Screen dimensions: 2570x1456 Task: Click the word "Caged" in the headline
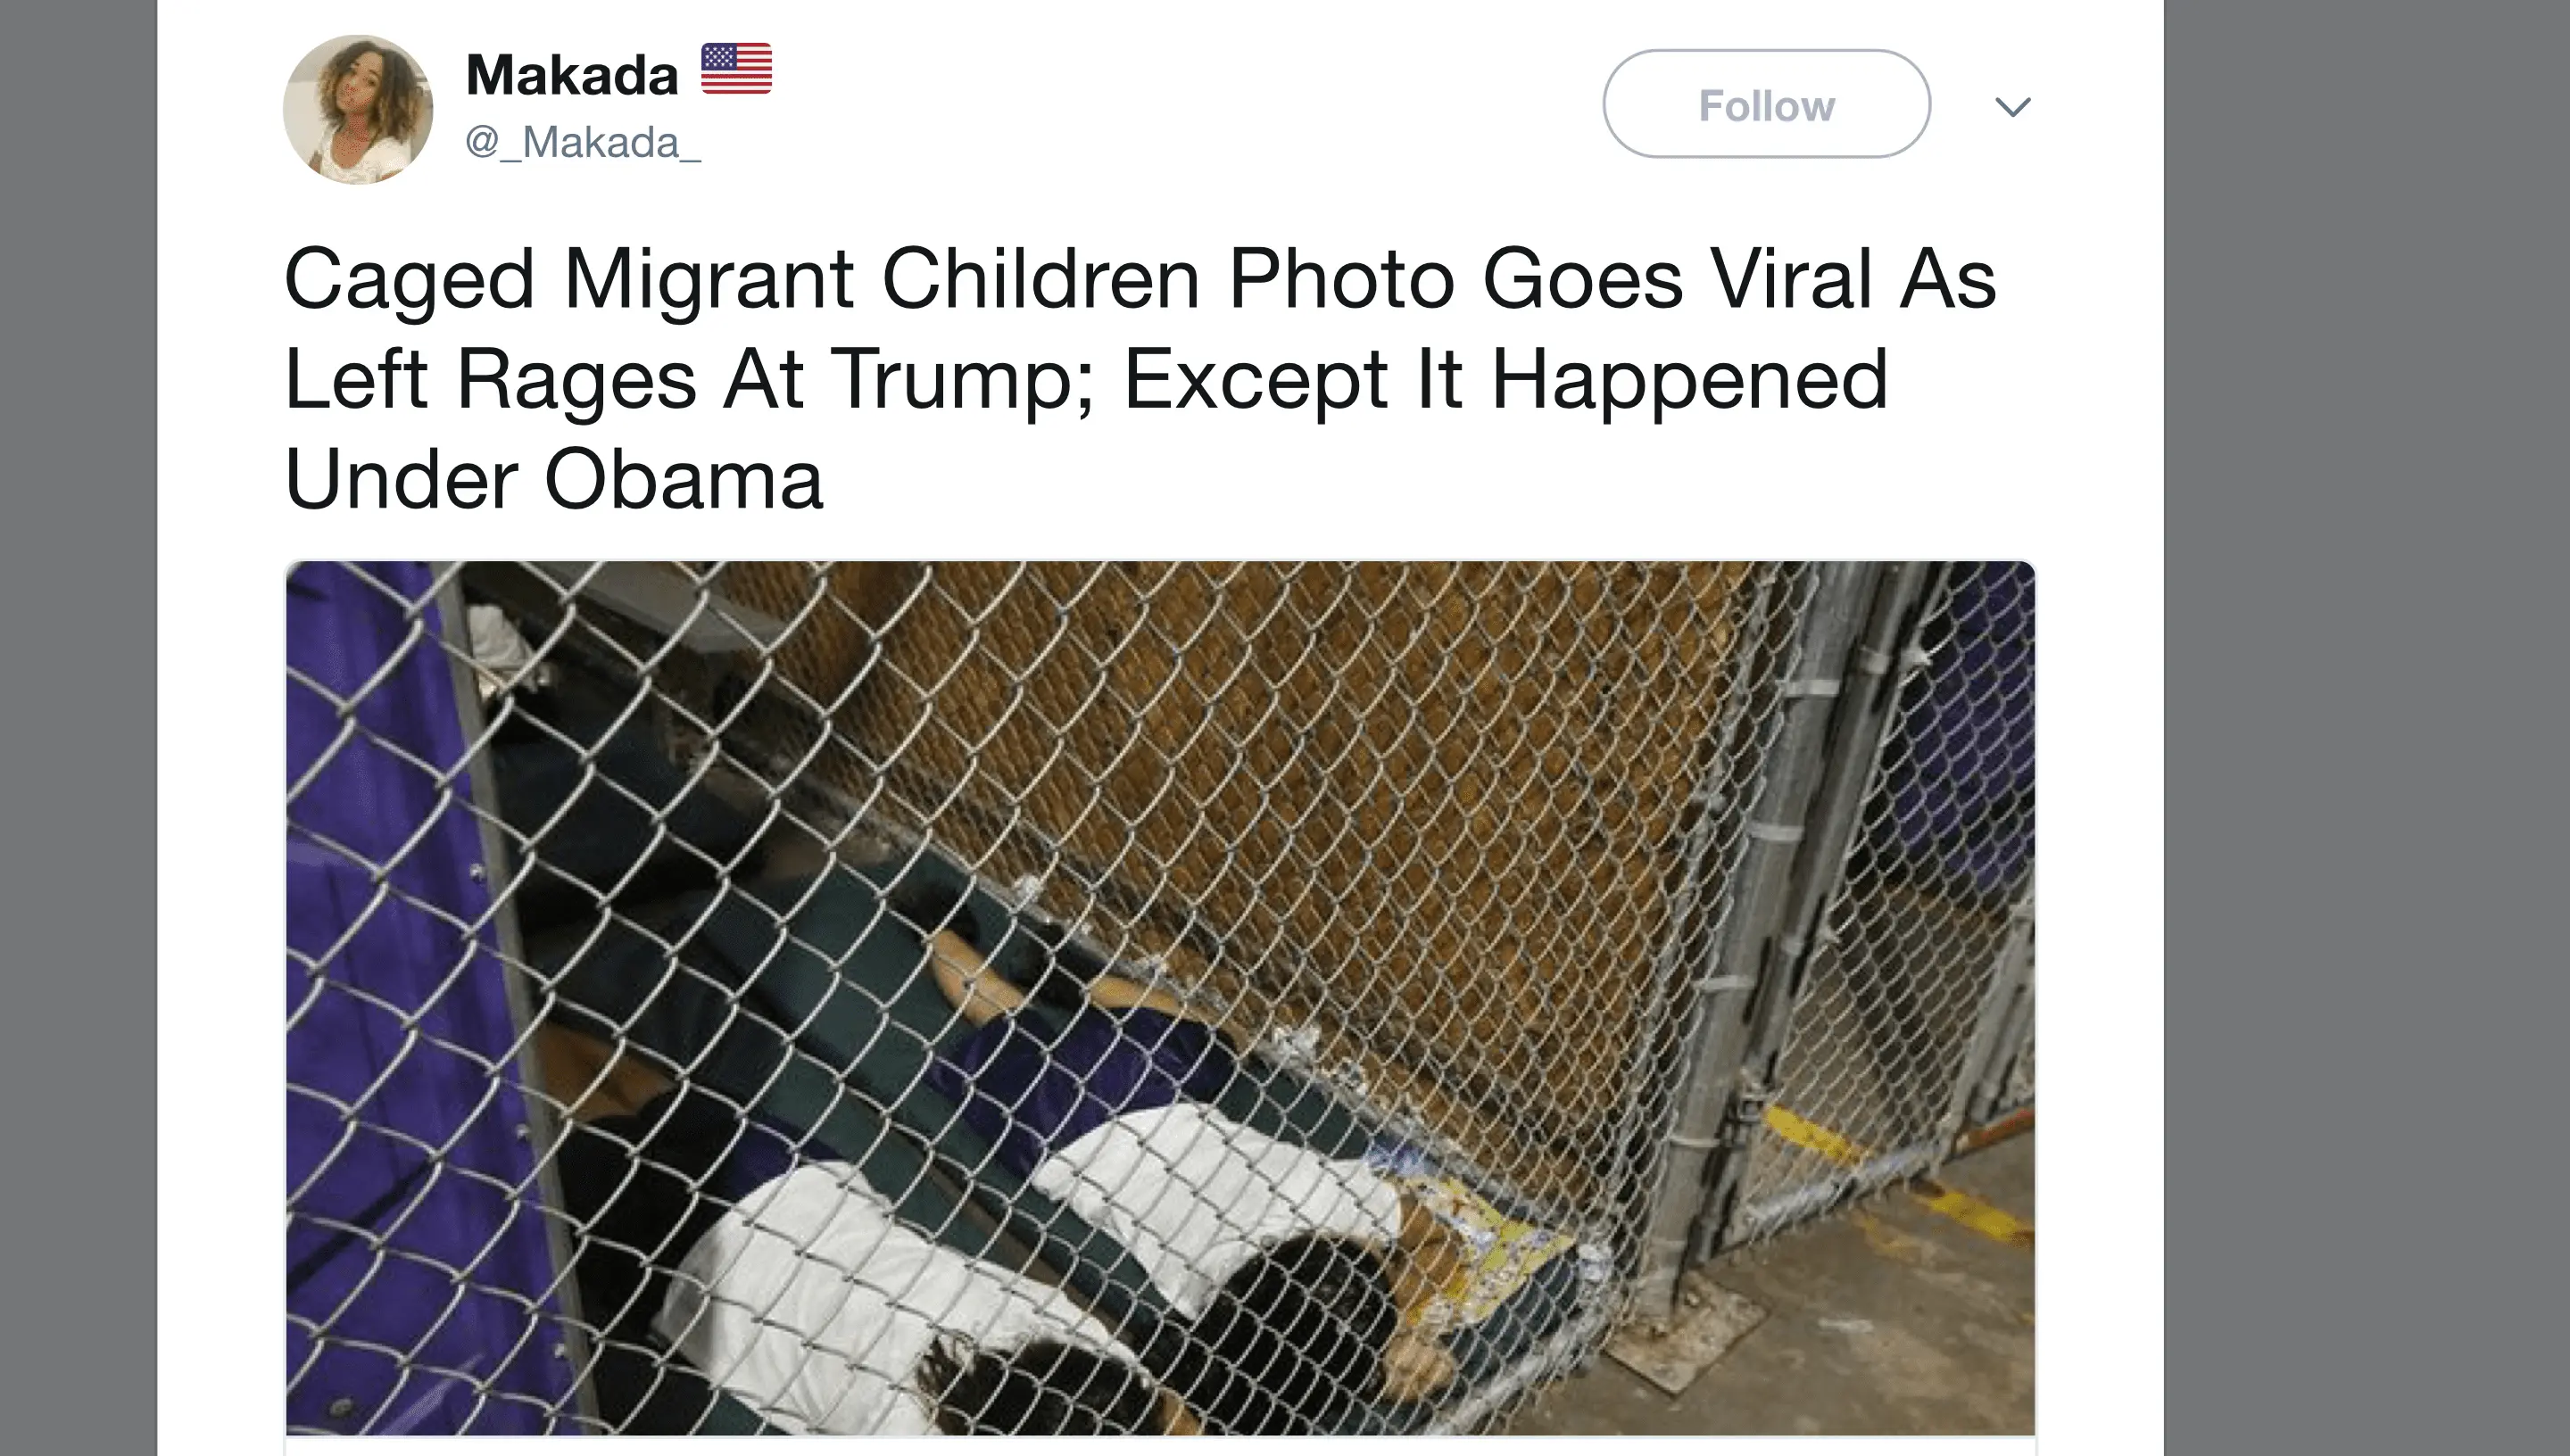tap(410, 280)
